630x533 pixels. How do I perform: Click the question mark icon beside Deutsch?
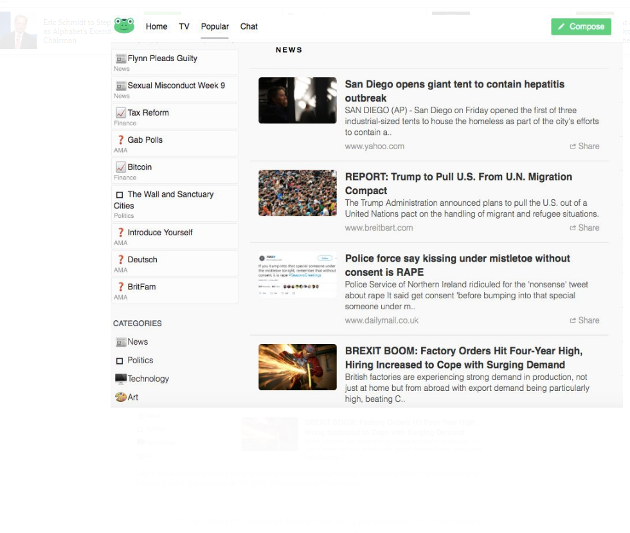point(121,260)
